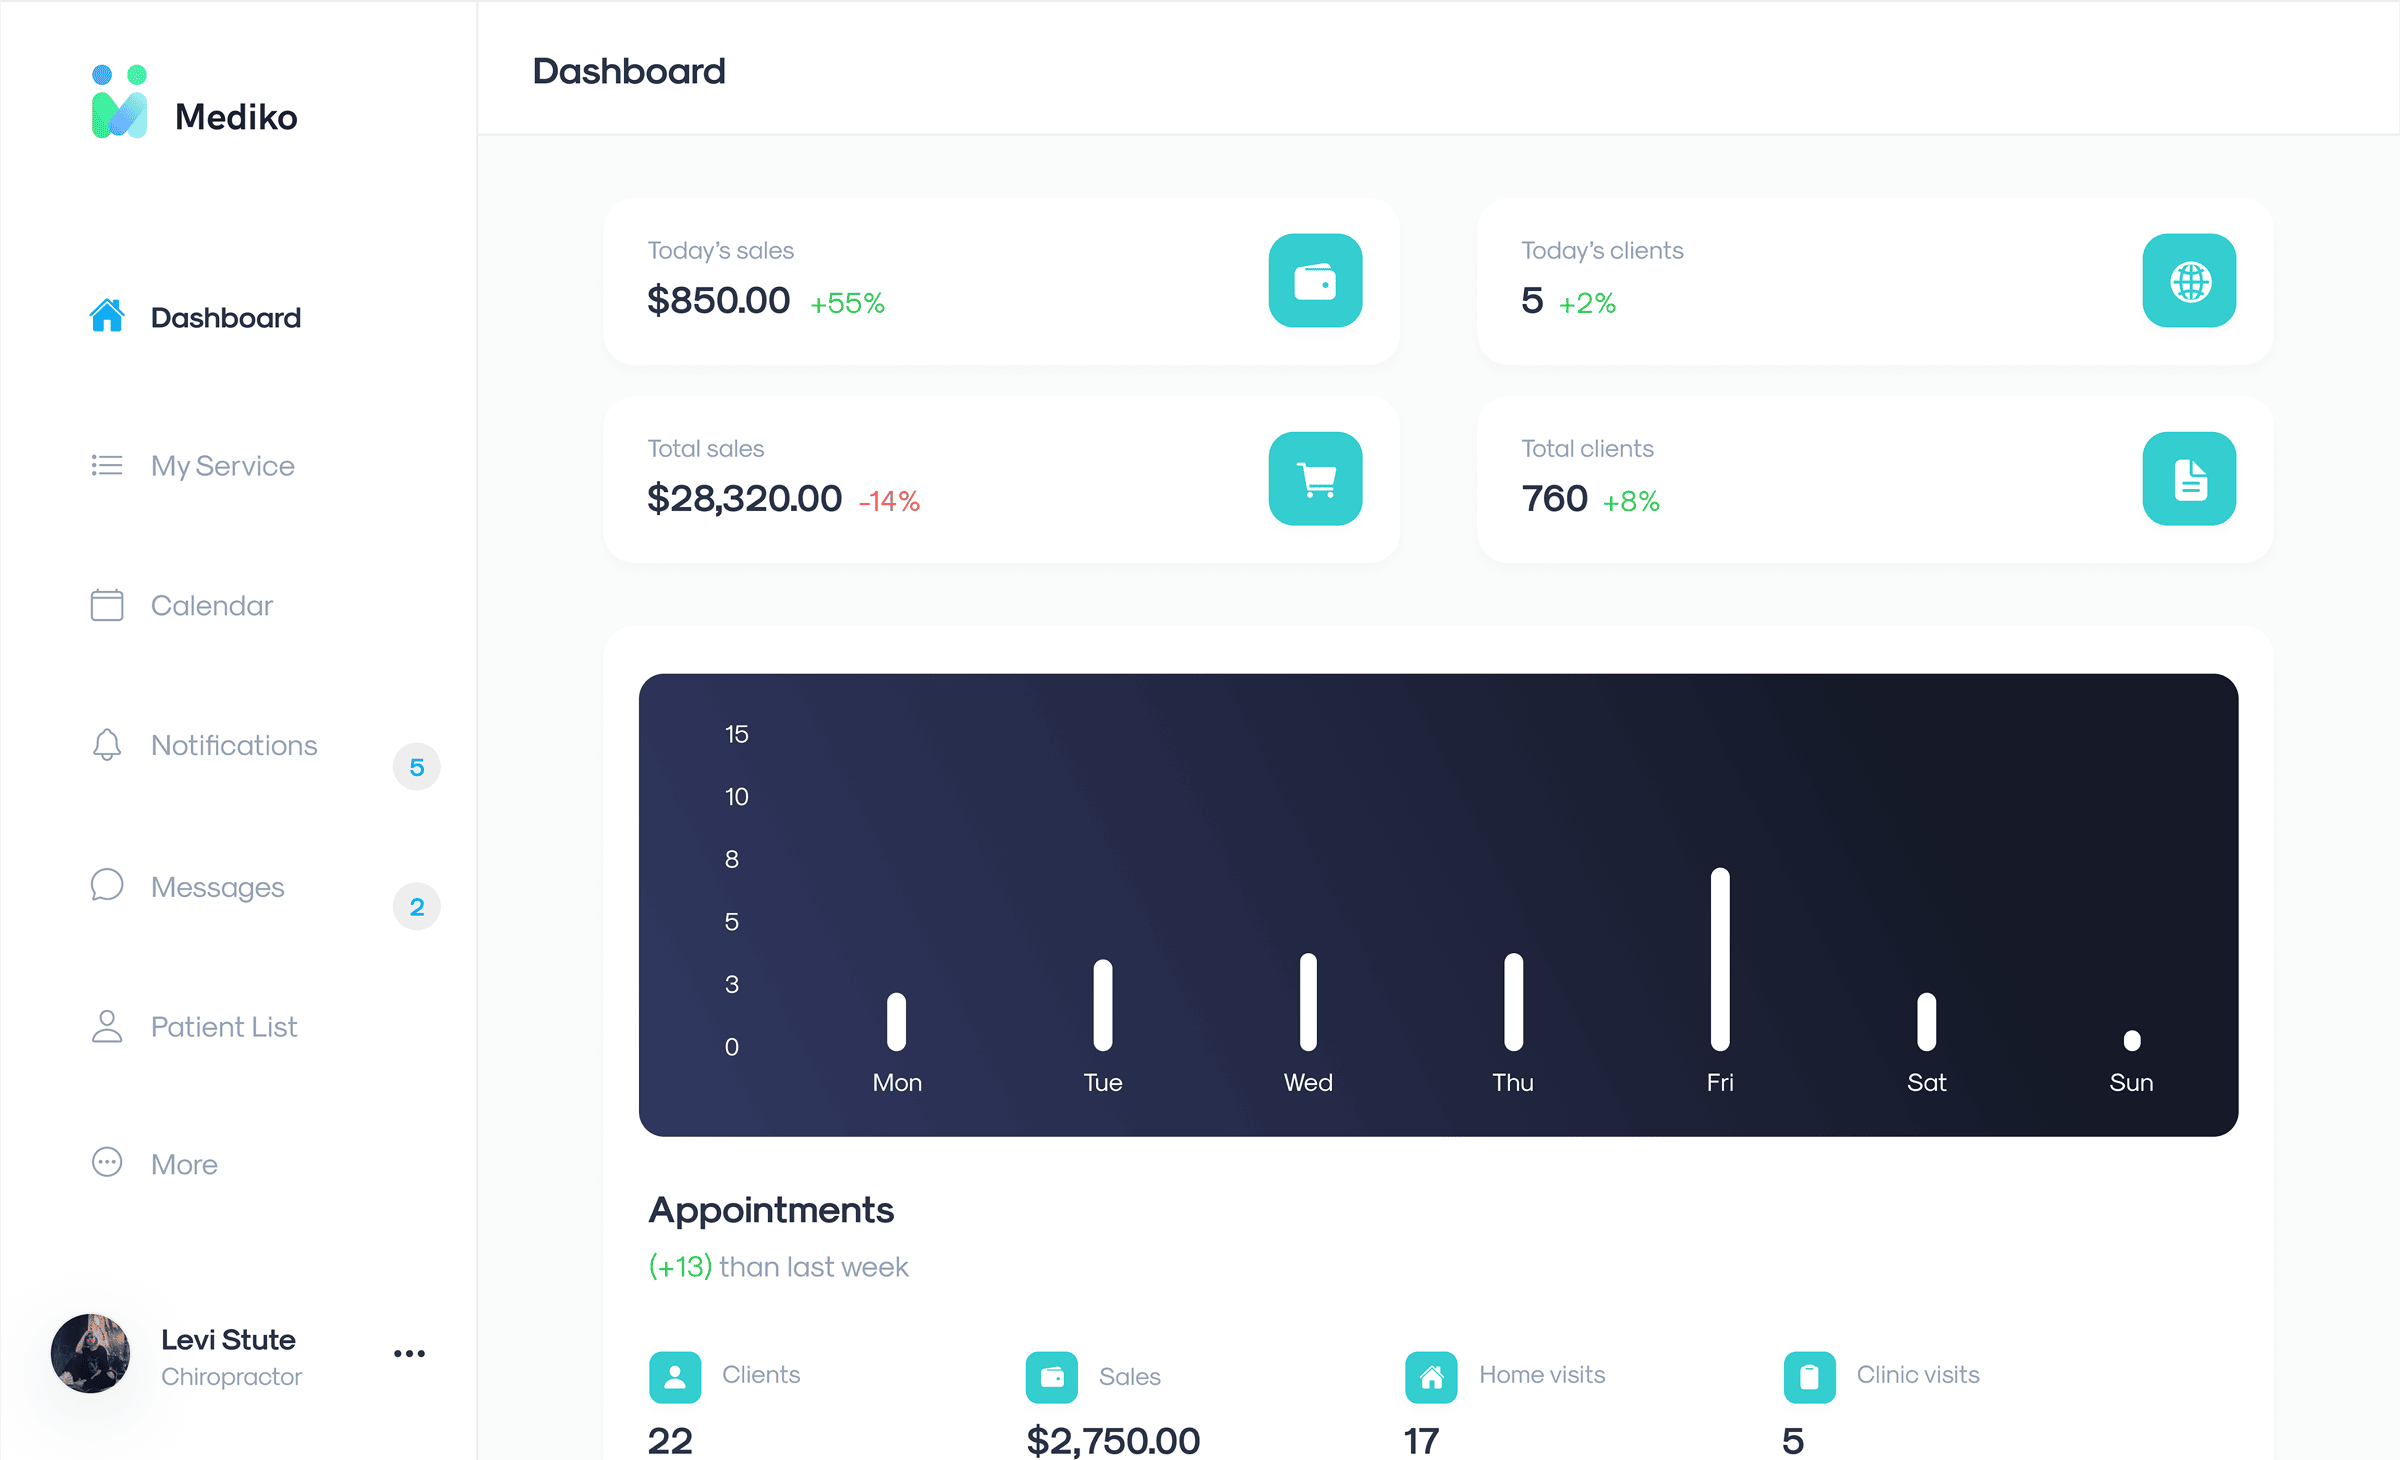Select the Clinic visits clipboard icon
Image resolution: width=2400 pixels, height=1460 pixels.
(1809, 1377)
